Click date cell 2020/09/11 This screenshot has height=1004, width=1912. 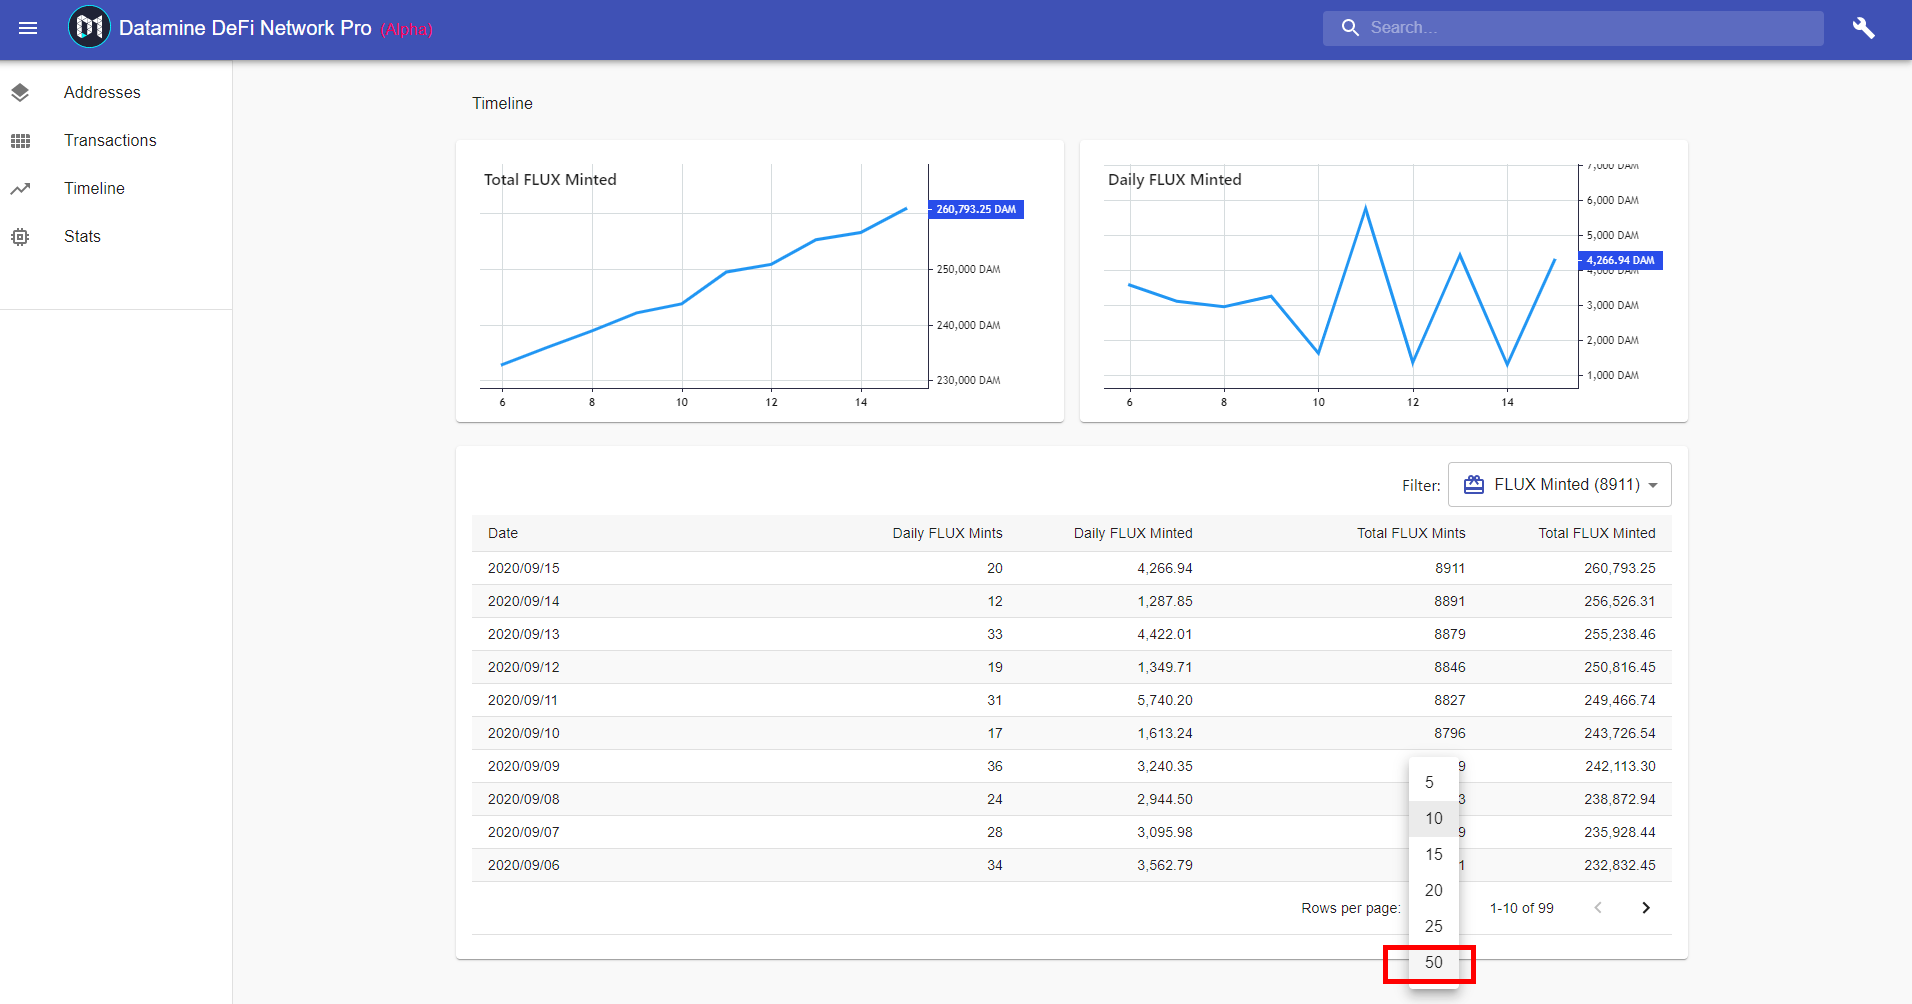[523, 700]
